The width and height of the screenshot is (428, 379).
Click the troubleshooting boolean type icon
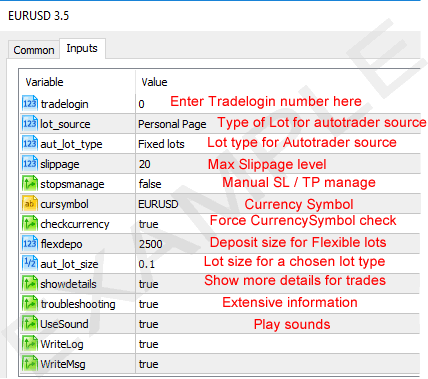[30, 304]
